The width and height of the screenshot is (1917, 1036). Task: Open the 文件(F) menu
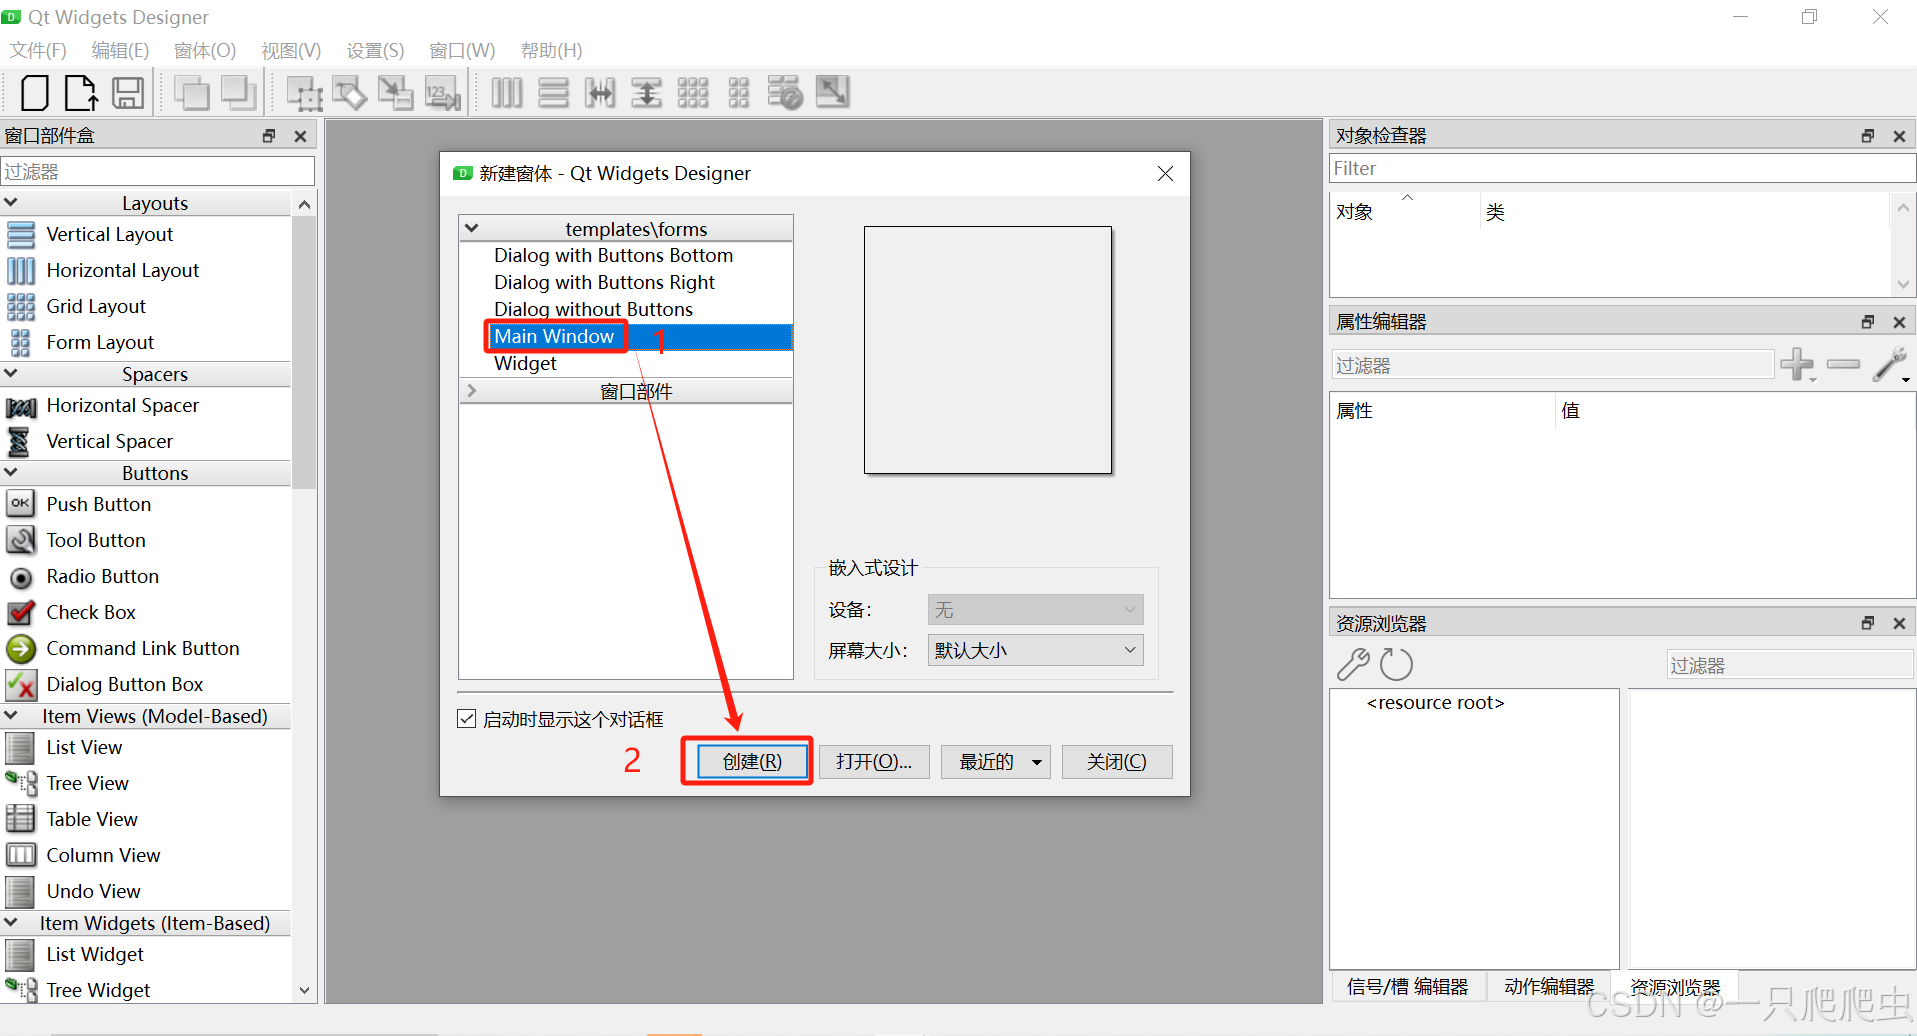click(38, 50)
